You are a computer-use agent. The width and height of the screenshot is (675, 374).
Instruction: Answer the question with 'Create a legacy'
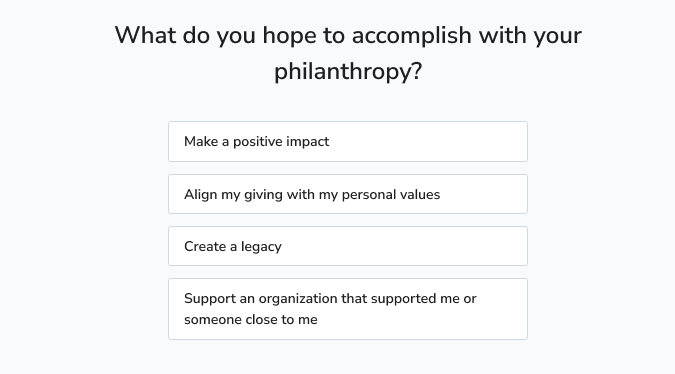[x=348, y=246]
